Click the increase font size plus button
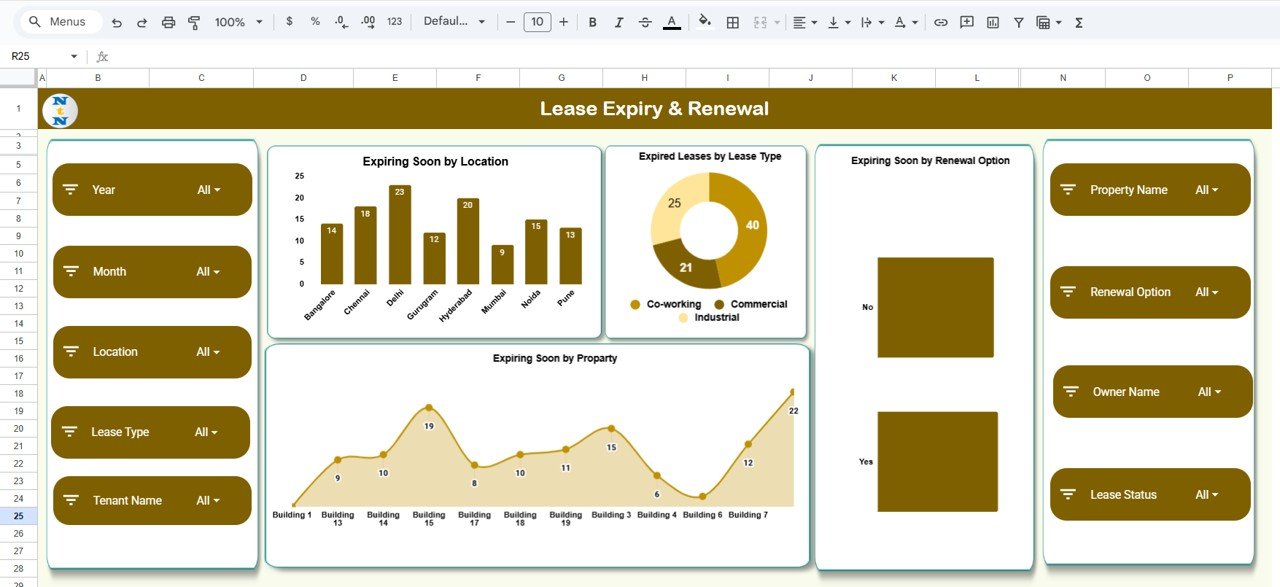This screenshot has width=1280, height=587. tap(564, 22)
